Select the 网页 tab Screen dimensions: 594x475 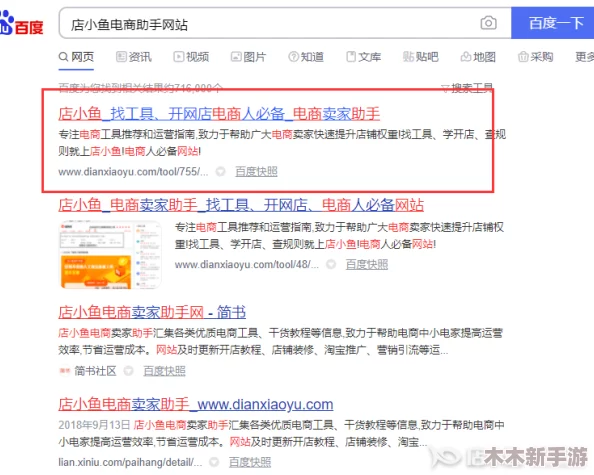76,57
